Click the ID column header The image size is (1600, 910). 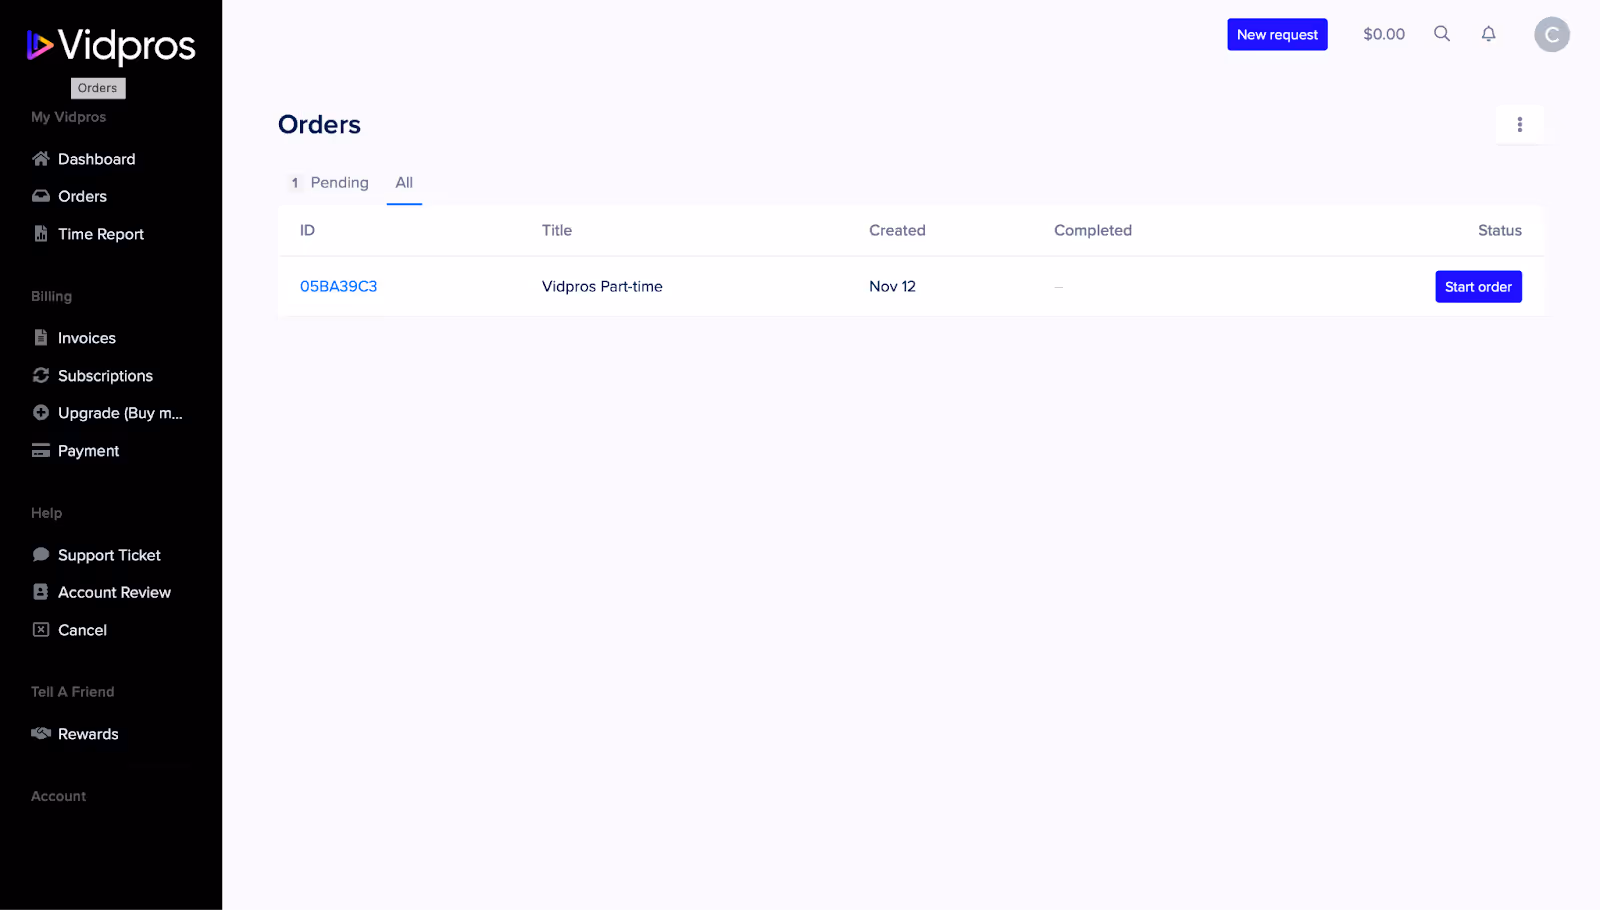pos(307,230)
